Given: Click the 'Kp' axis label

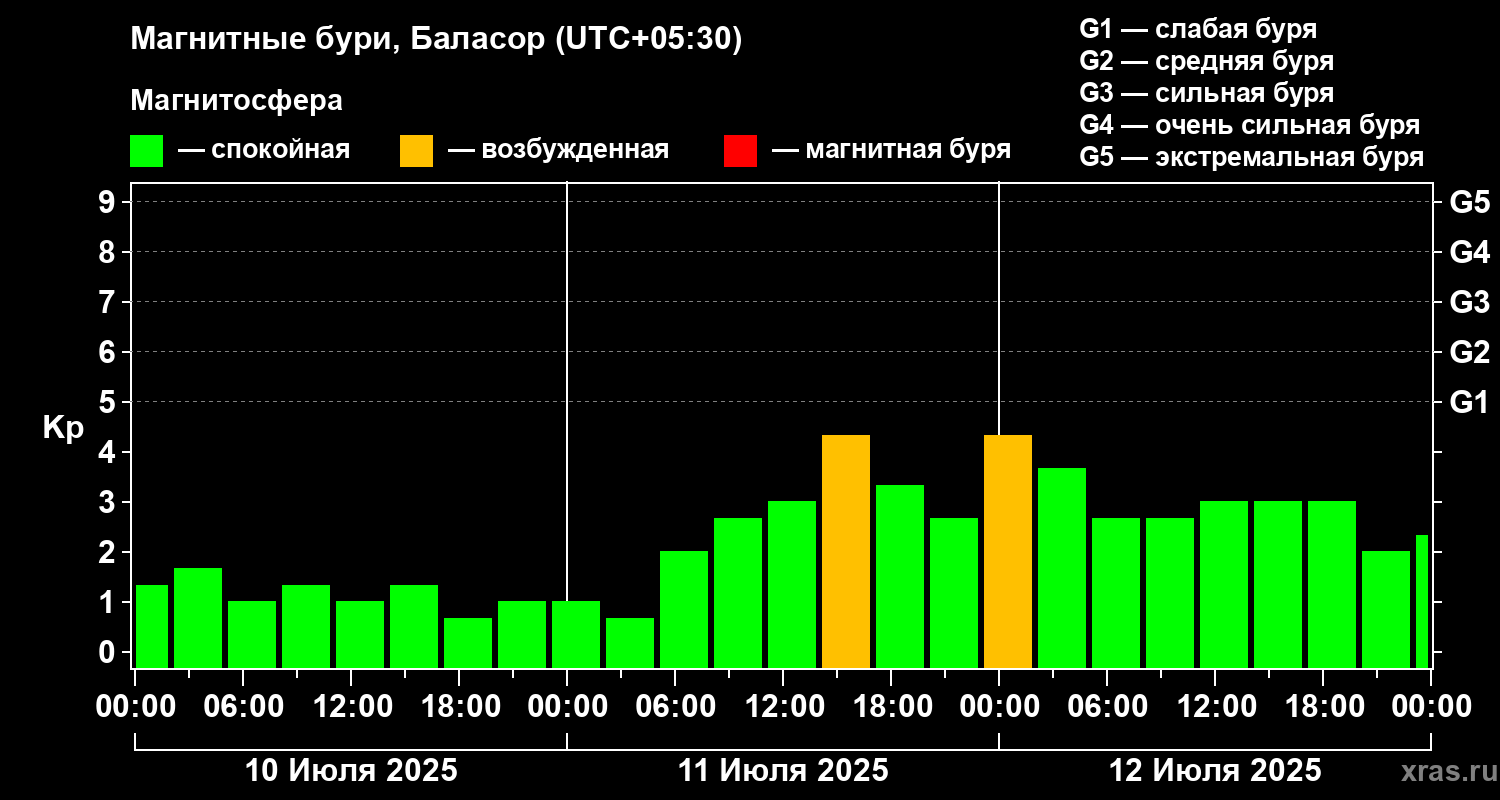Looking at the screenshot, I should (x=63, y=427).
